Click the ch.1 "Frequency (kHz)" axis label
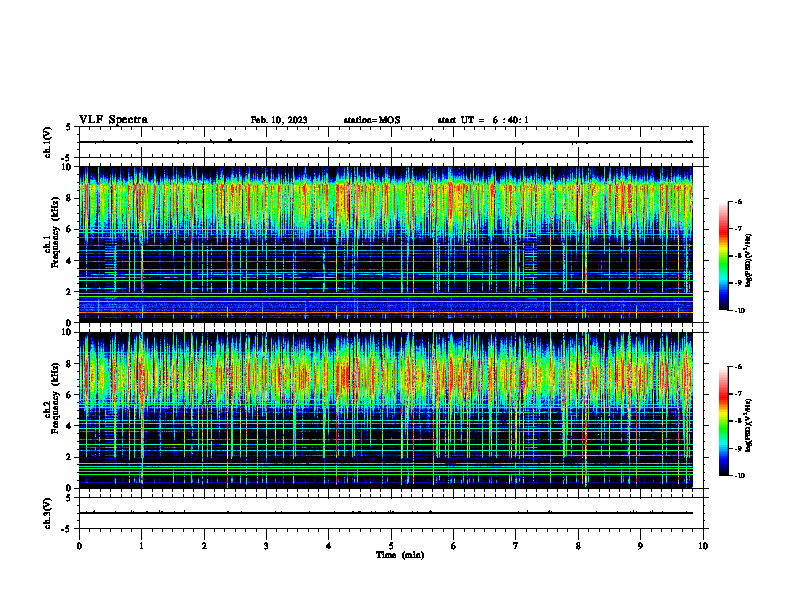Image resolution: width=792 pixels, height=612 pixels. (x=55, y=232)
